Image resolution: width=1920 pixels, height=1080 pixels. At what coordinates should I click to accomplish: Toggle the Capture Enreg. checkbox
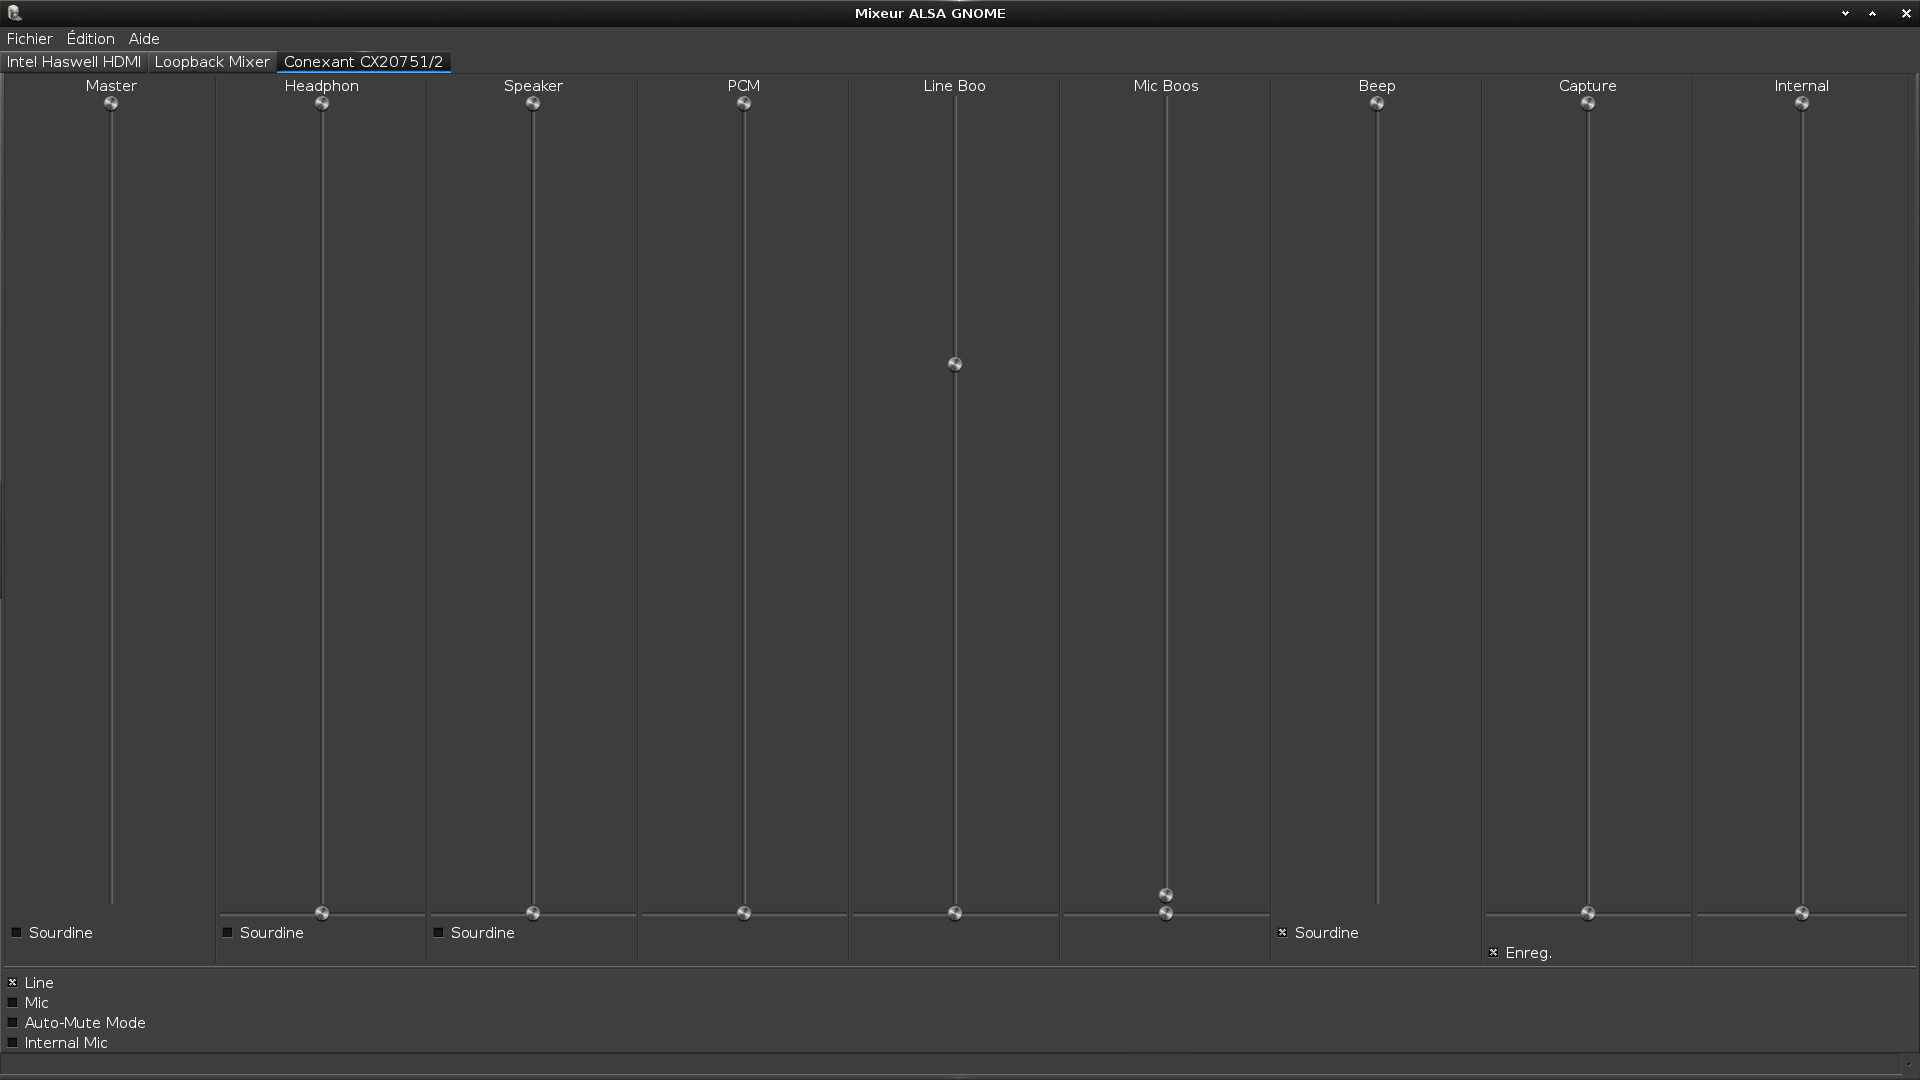(x=1494, y=953)
